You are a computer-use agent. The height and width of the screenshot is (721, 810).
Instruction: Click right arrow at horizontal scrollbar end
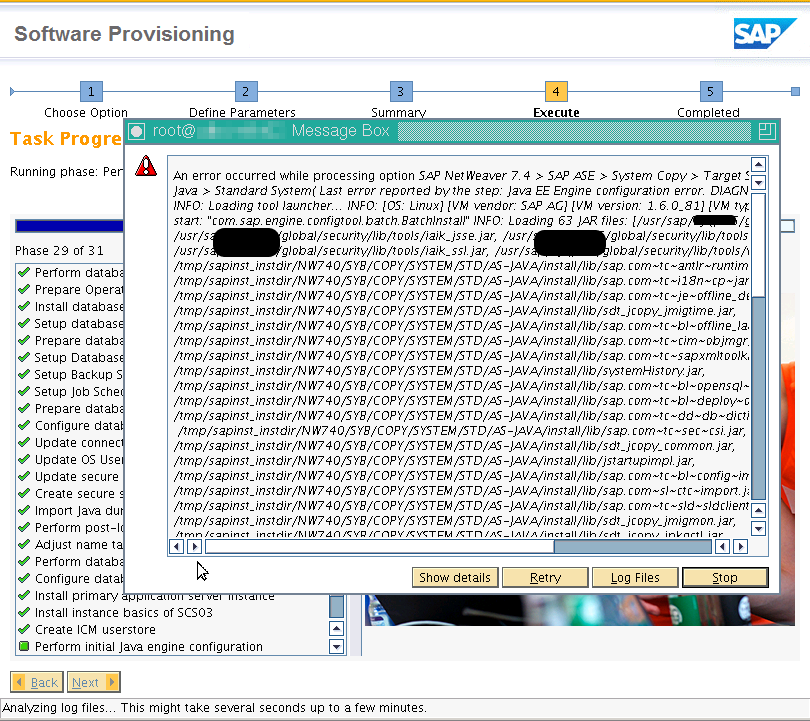tap(740, 546)
